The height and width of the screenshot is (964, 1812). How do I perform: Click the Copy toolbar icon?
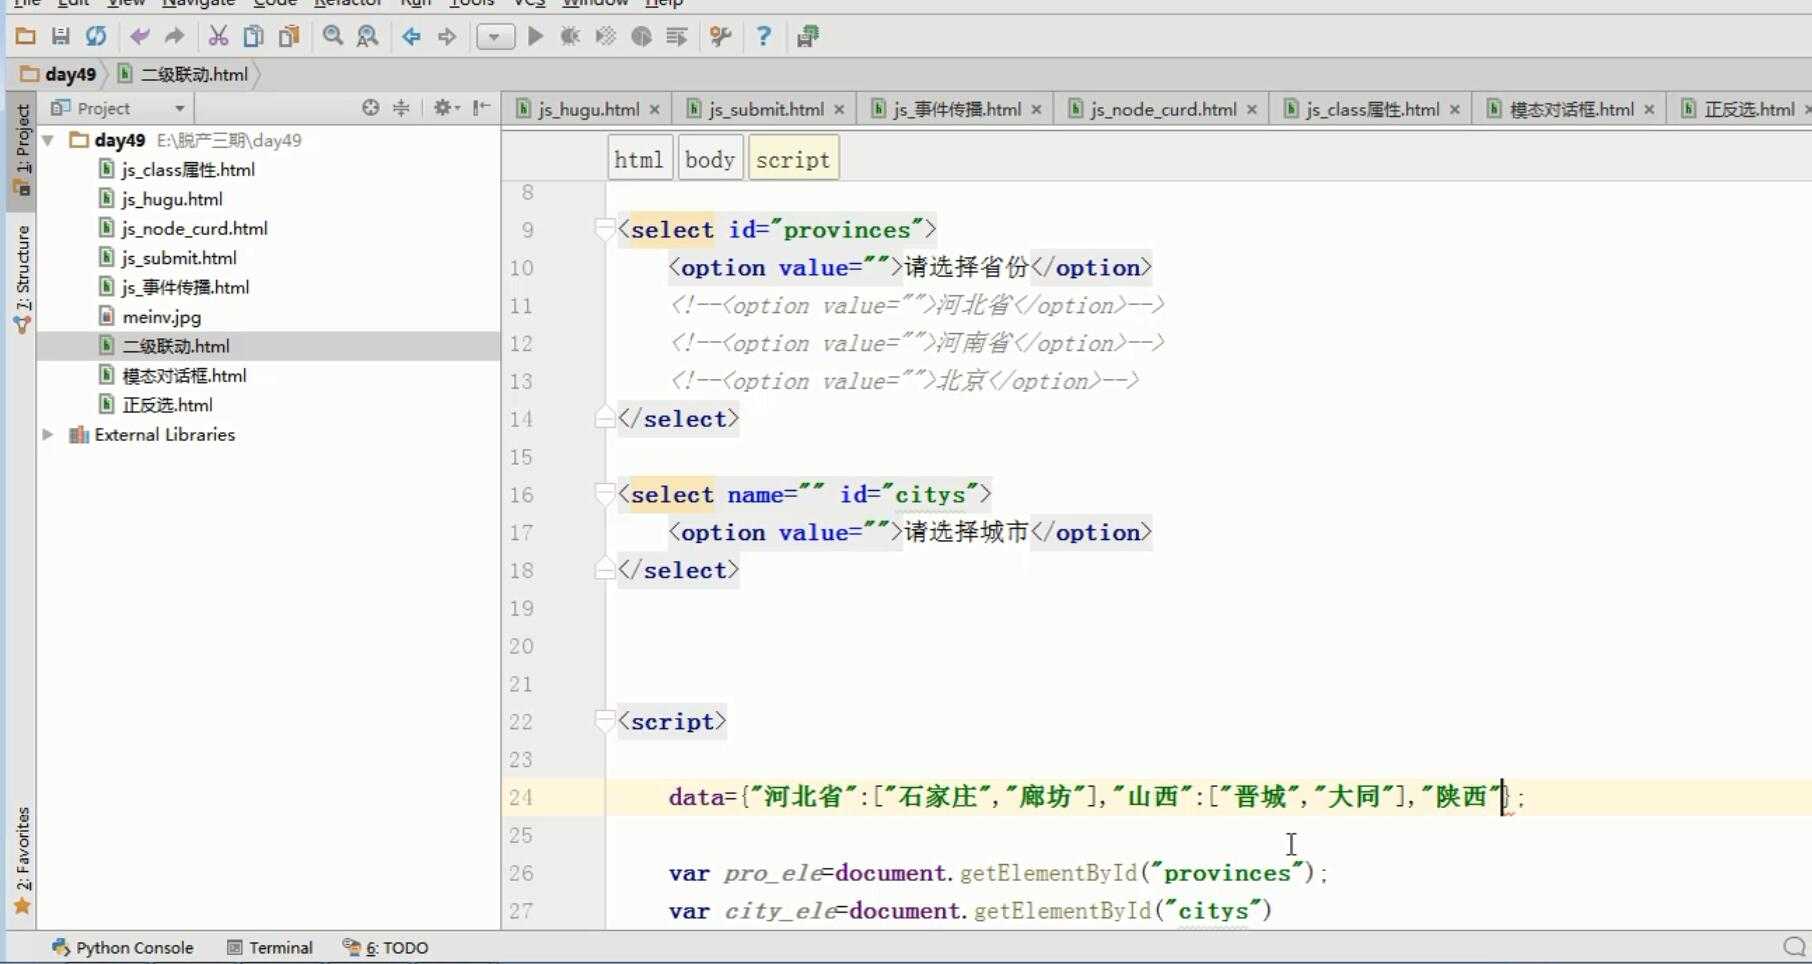[254, 37]
